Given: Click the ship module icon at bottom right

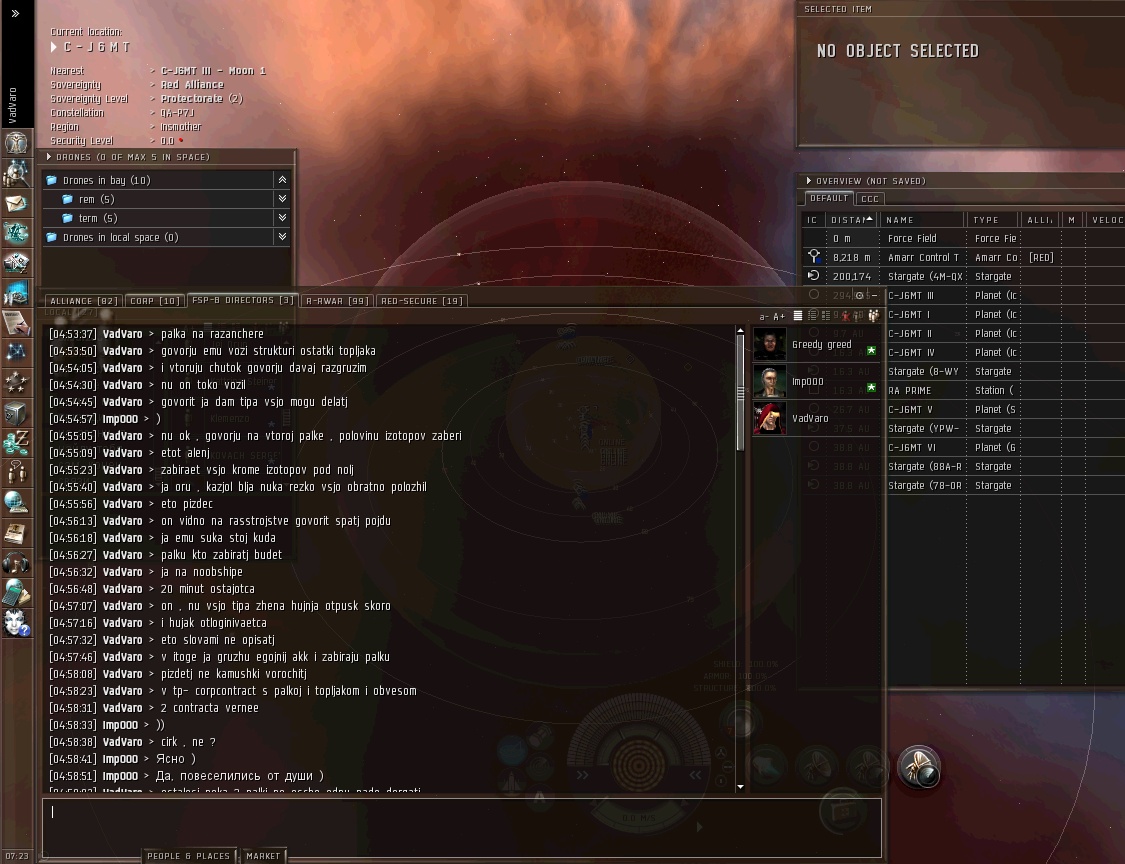Looking at the screenshot, I should 918,768.
